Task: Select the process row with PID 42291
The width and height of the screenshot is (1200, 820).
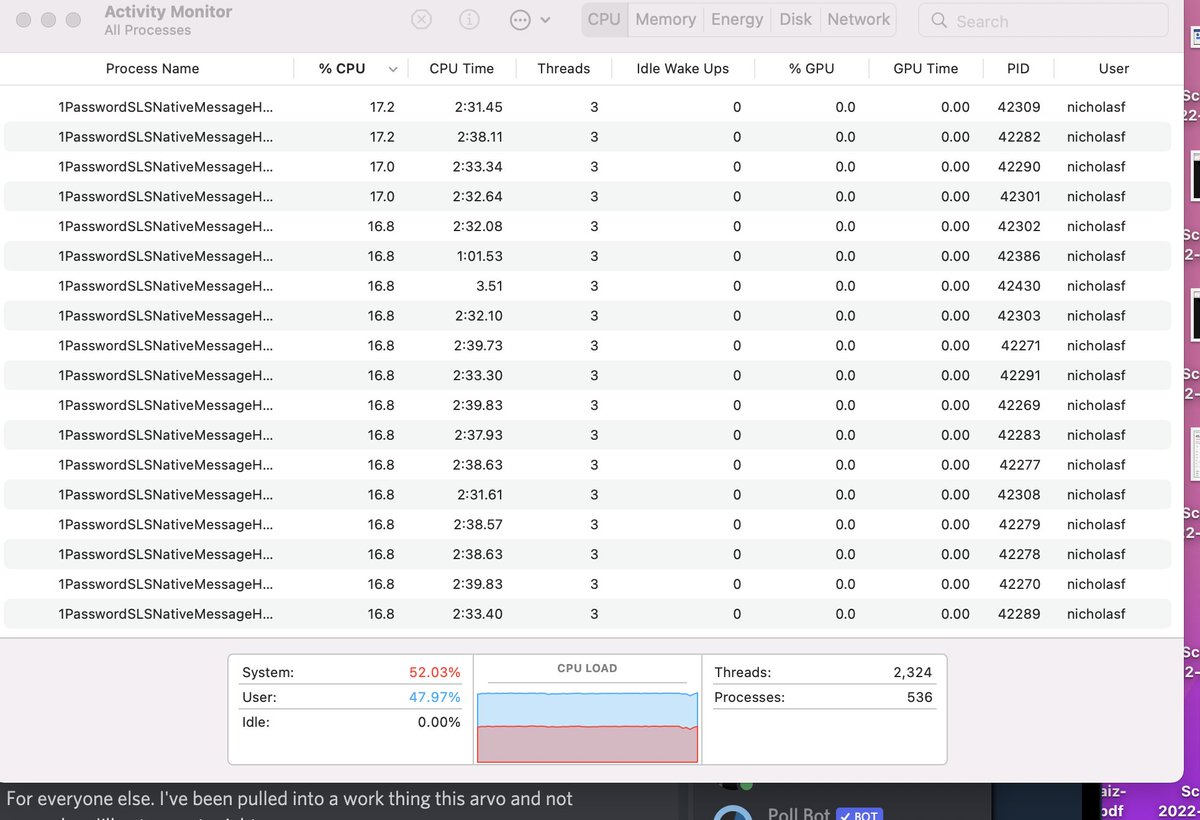Action: (587, 375)
